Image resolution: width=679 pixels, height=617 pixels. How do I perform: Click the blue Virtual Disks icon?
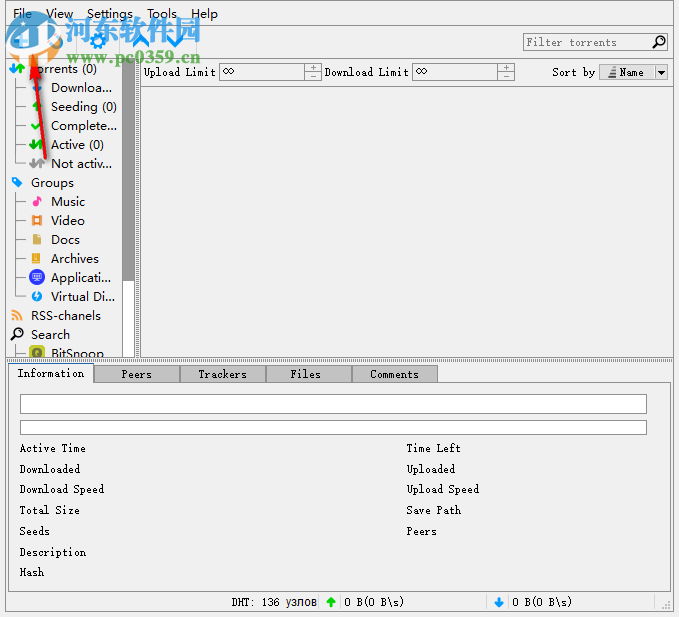pyautogui.click(x=37, y=296)
